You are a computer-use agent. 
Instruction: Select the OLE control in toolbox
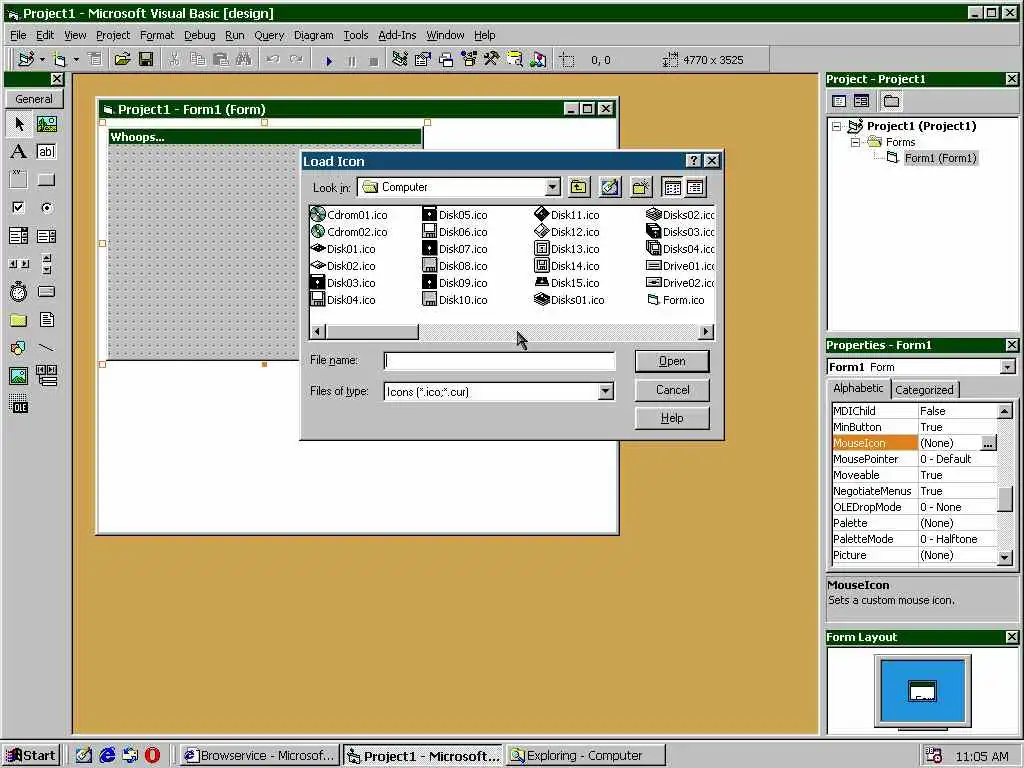tap(19, 404)
